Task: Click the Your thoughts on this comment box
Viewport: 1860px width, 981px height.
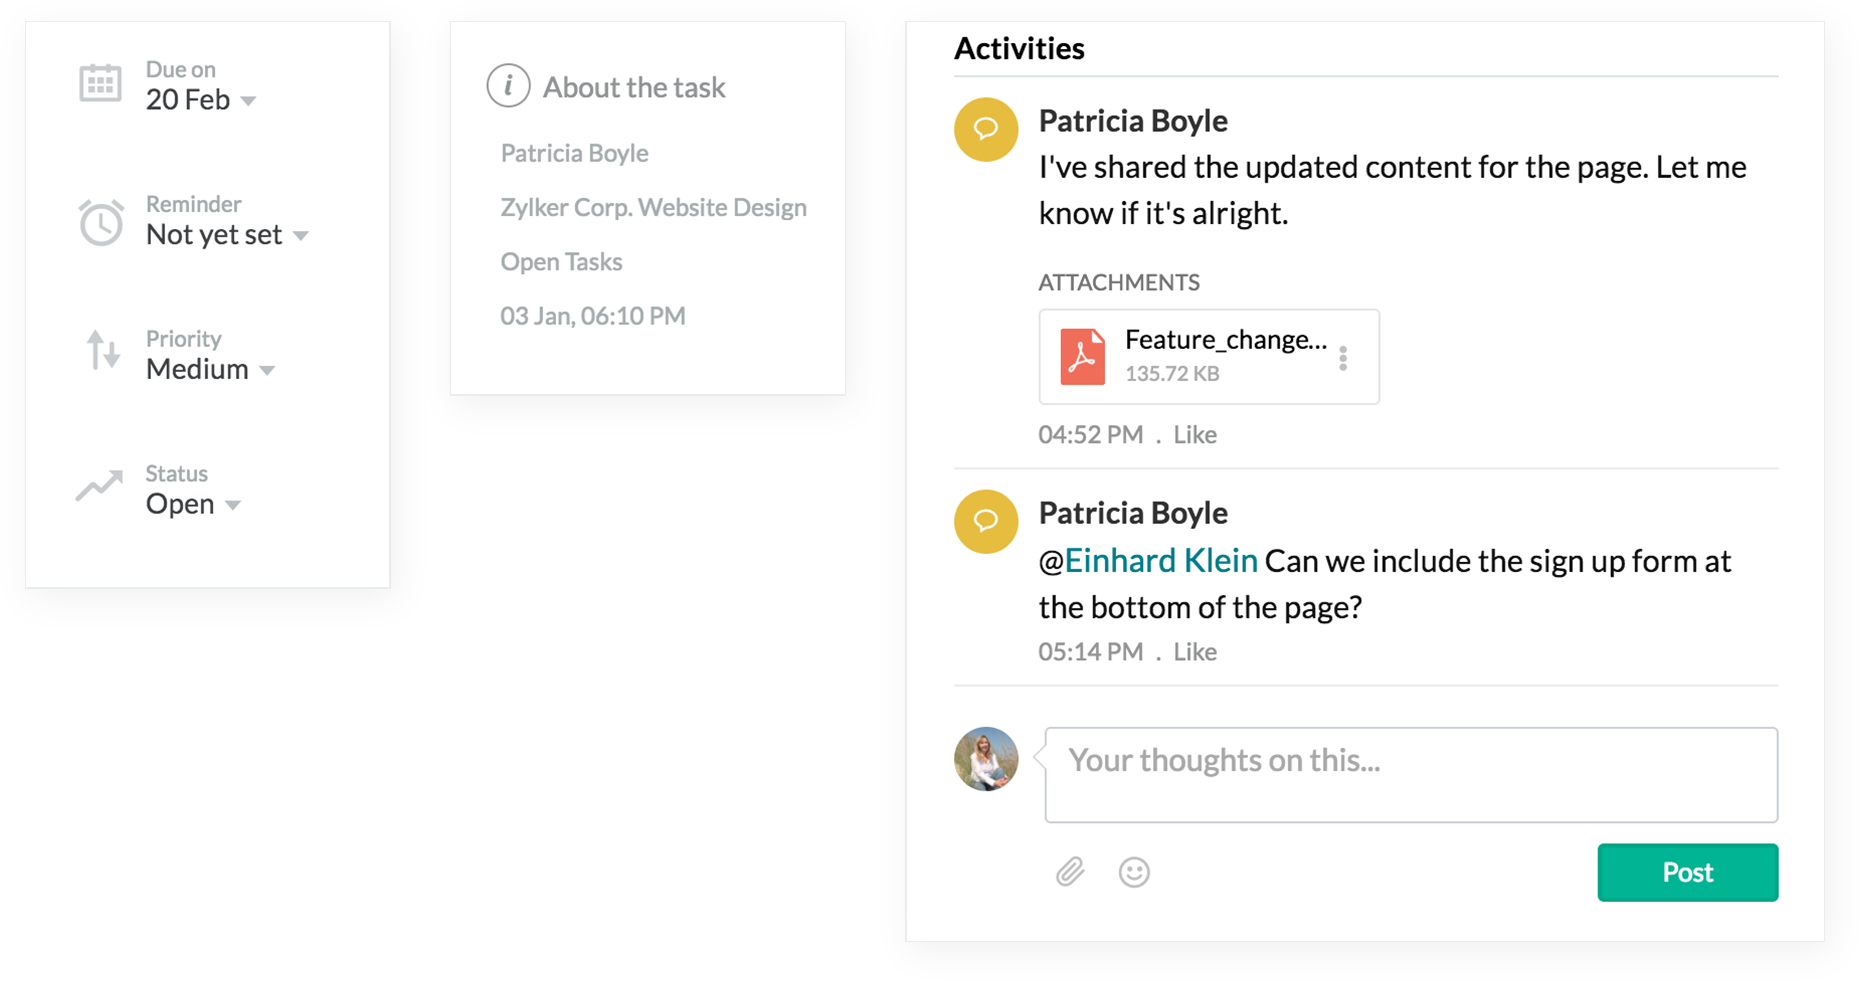Action: [x=1410, y=775]
